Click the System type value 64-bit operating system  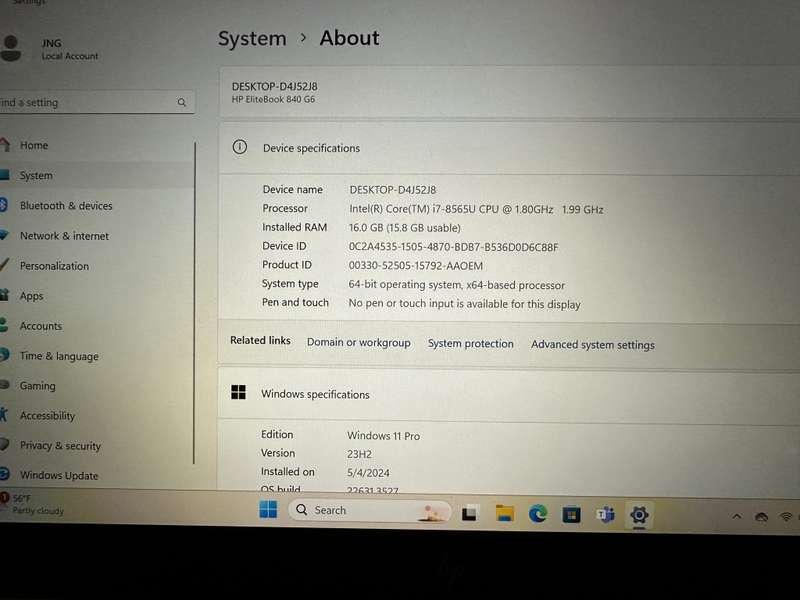[x=457, y=285]
